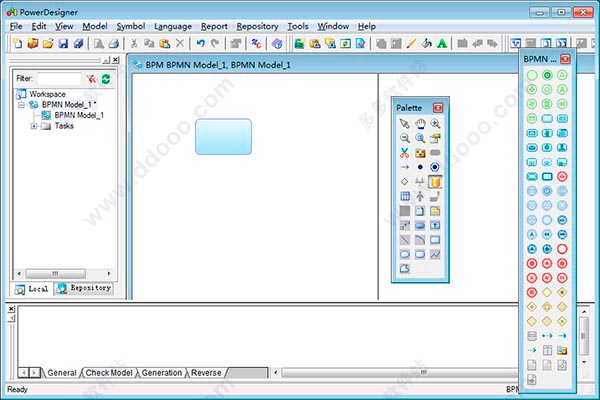The width and height of the screenshot is (600, 400).
Task: Close the browser panel with its X
Action: pos(116,60)
